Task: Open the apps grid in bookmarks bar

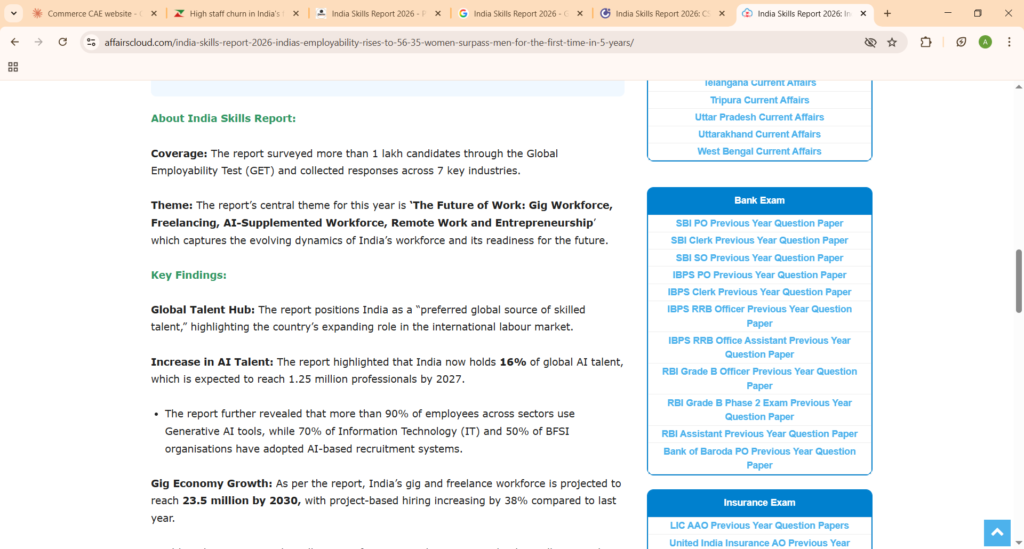Action: (13, 67)
